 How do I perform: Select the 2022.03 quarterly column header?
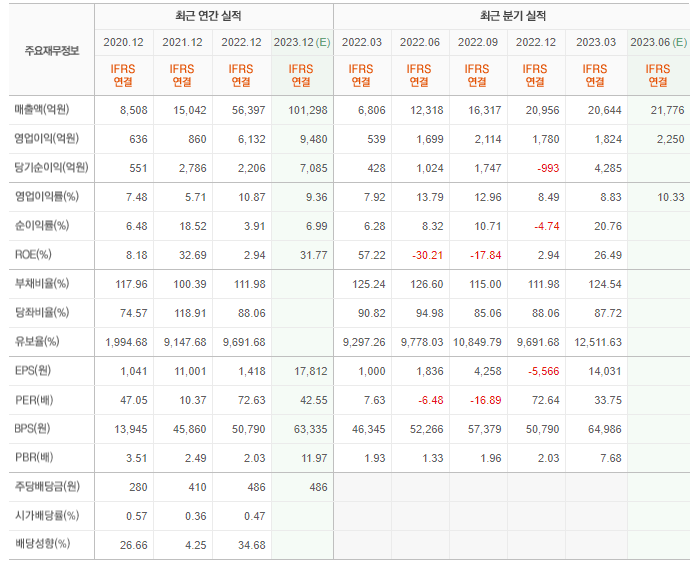point(362,42)
